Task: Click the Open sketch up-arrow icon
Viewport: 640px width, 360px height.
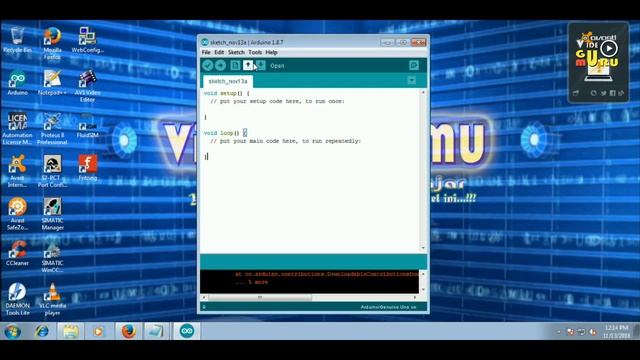Action: pos(248,65)
